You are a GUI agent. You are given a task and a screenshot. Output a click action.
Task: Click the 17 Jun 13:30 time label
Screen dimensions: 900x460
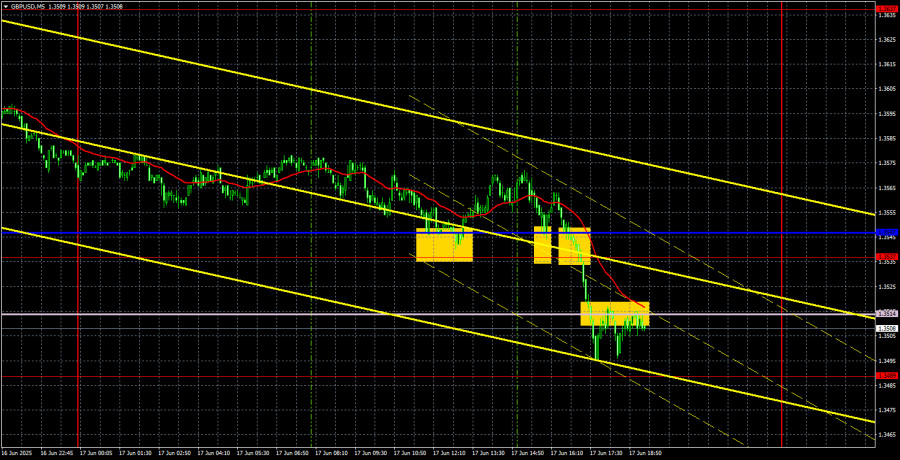point(487,453)
